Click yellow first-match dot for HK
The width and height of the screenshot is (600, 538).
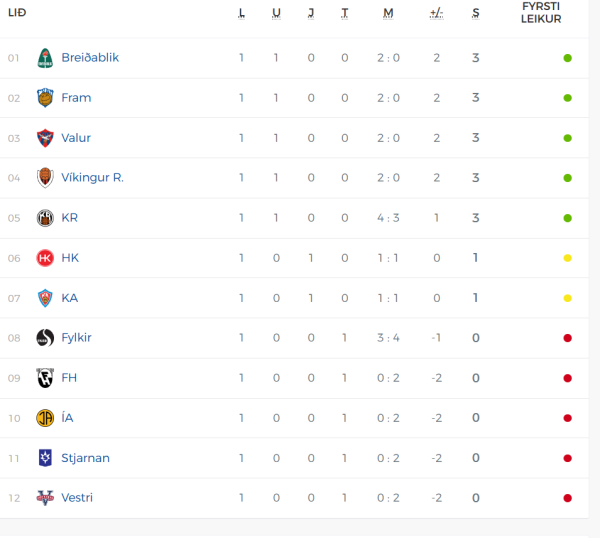tap(567, 258)
